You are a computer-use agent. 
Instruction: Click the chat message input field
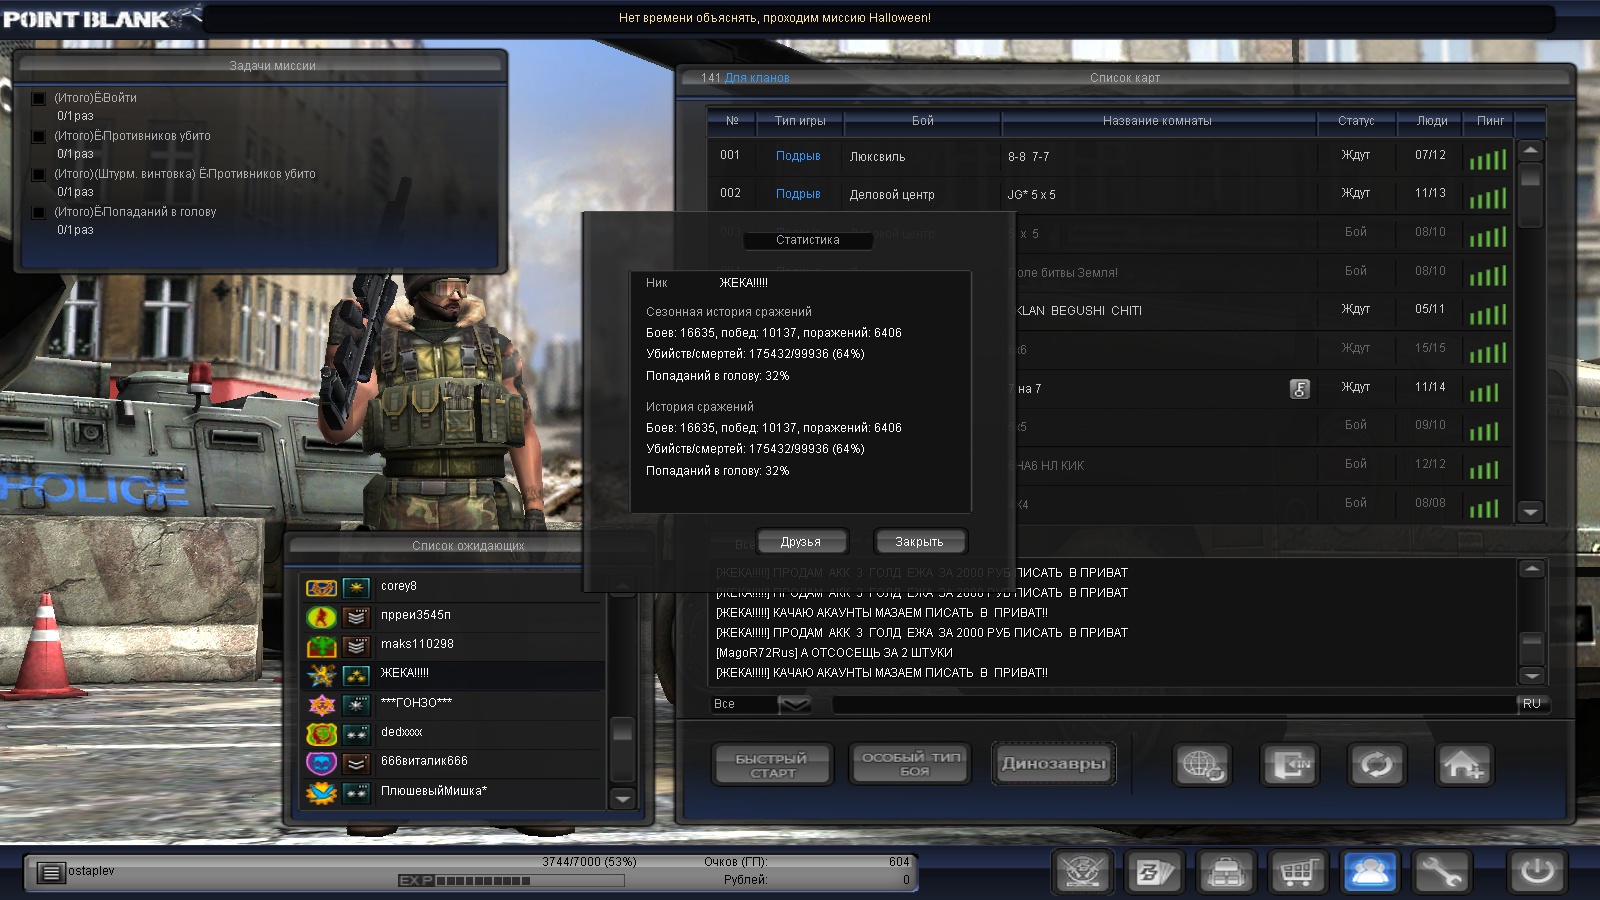tap(1174, 705)
